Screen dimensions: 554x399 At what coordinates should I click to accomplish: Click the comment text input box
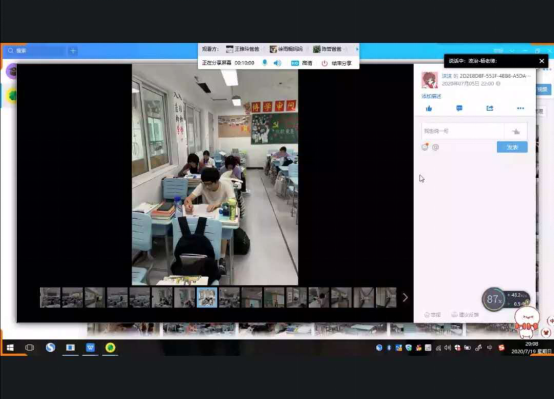463,131
